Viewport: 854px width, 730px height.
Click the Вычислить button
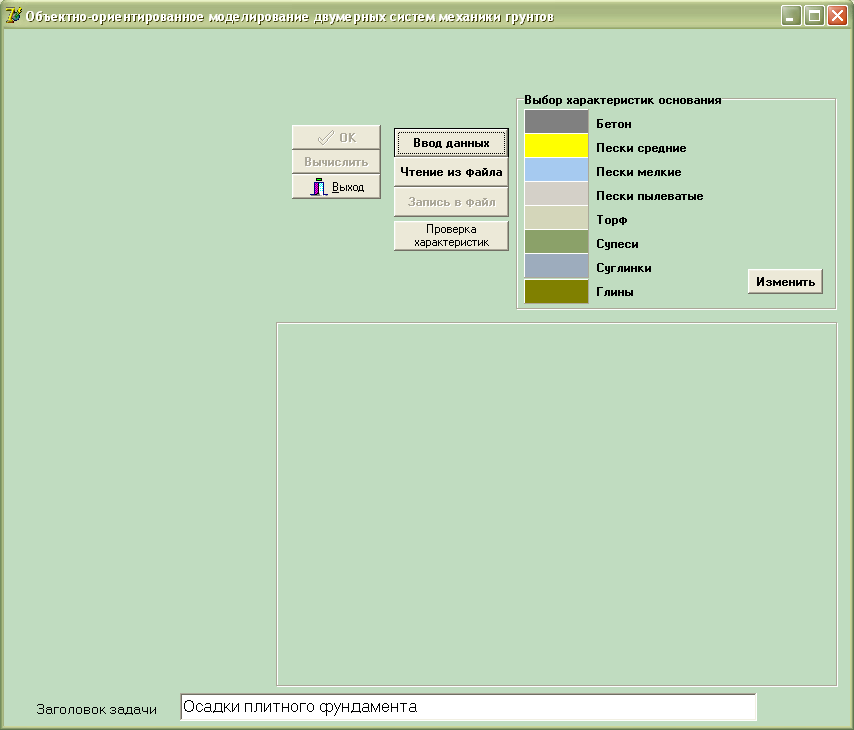click(x=336, y=162)
